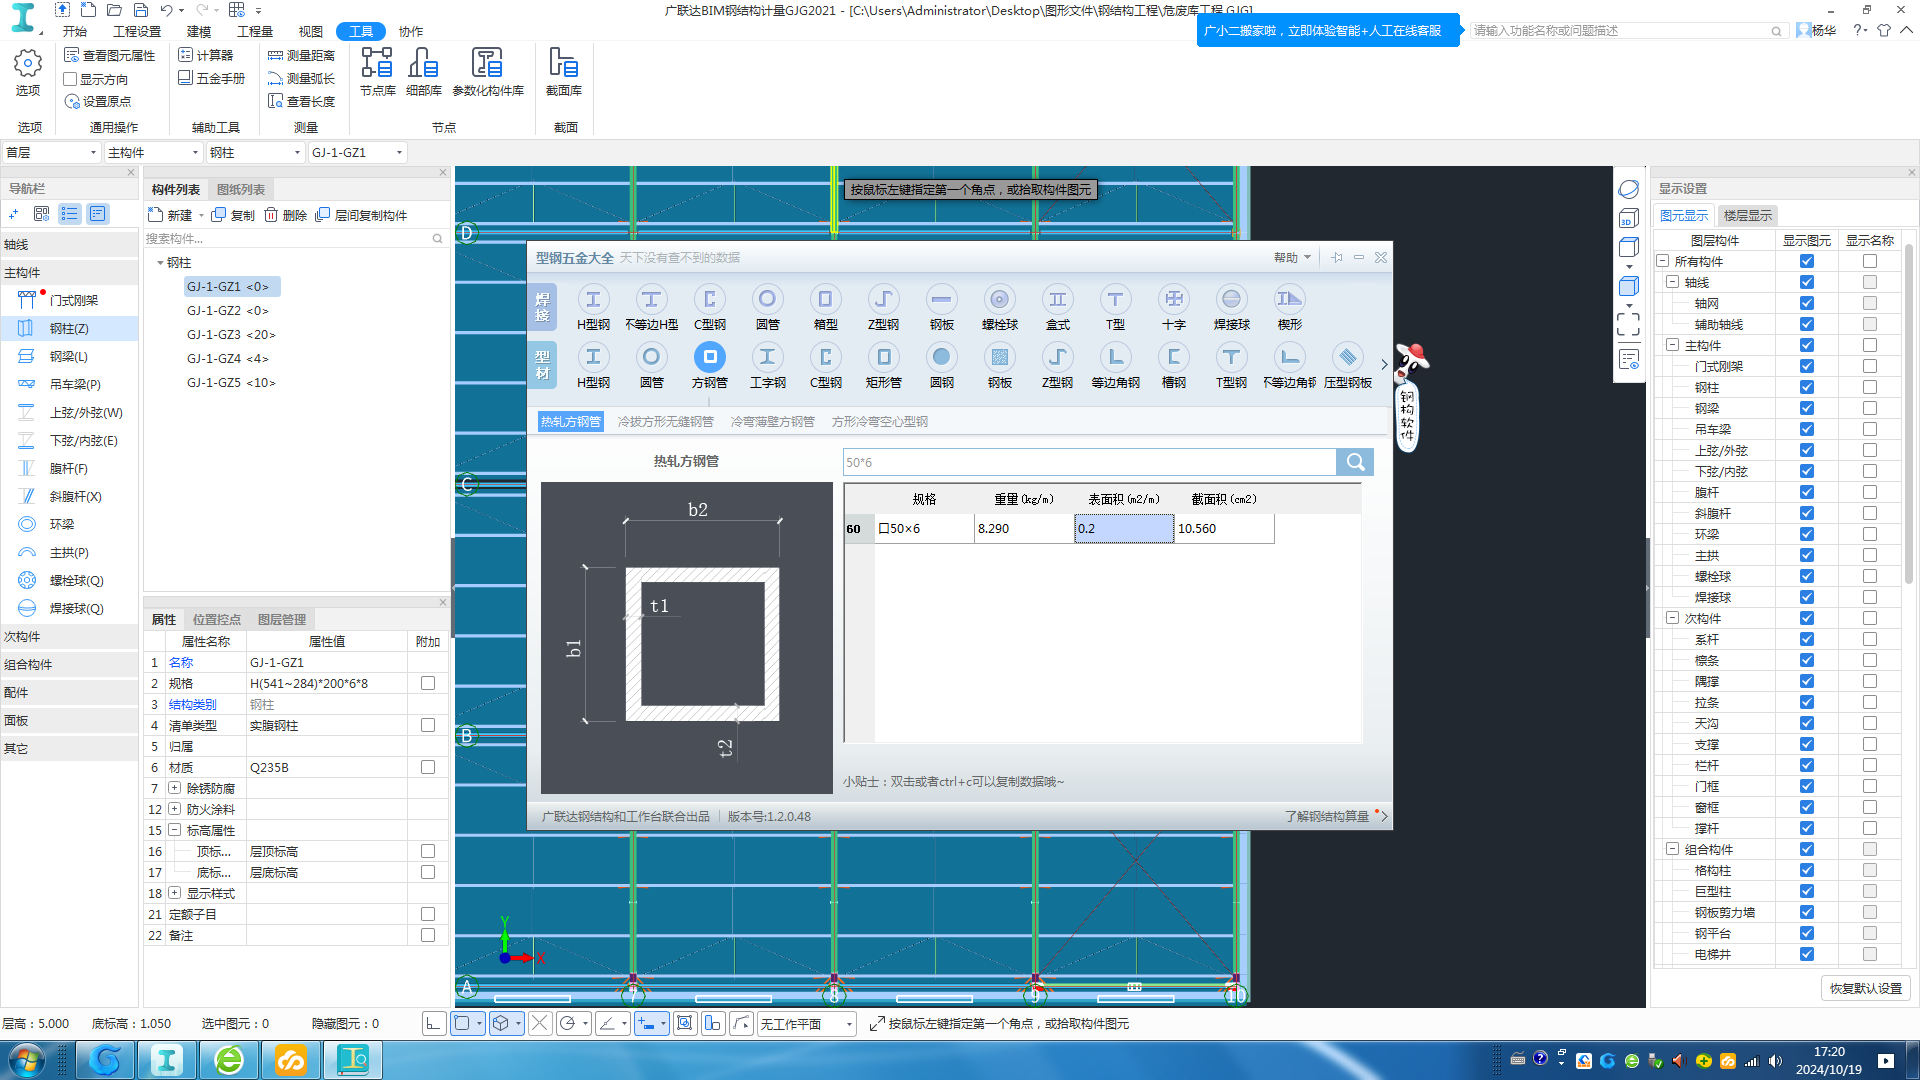1920x1080 pixels.
Task: Open the 节点库 node library
Action: click(377, 72)
